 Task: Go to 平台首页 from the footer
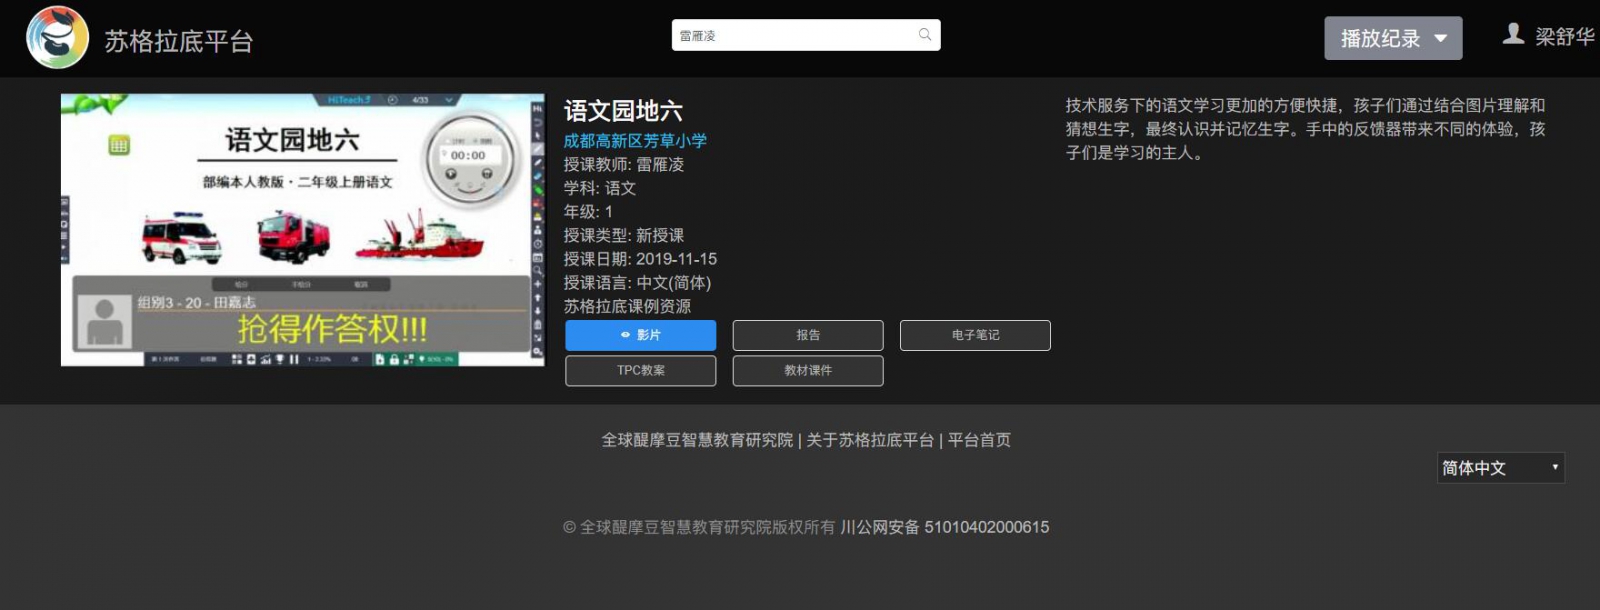pos(979,440)
